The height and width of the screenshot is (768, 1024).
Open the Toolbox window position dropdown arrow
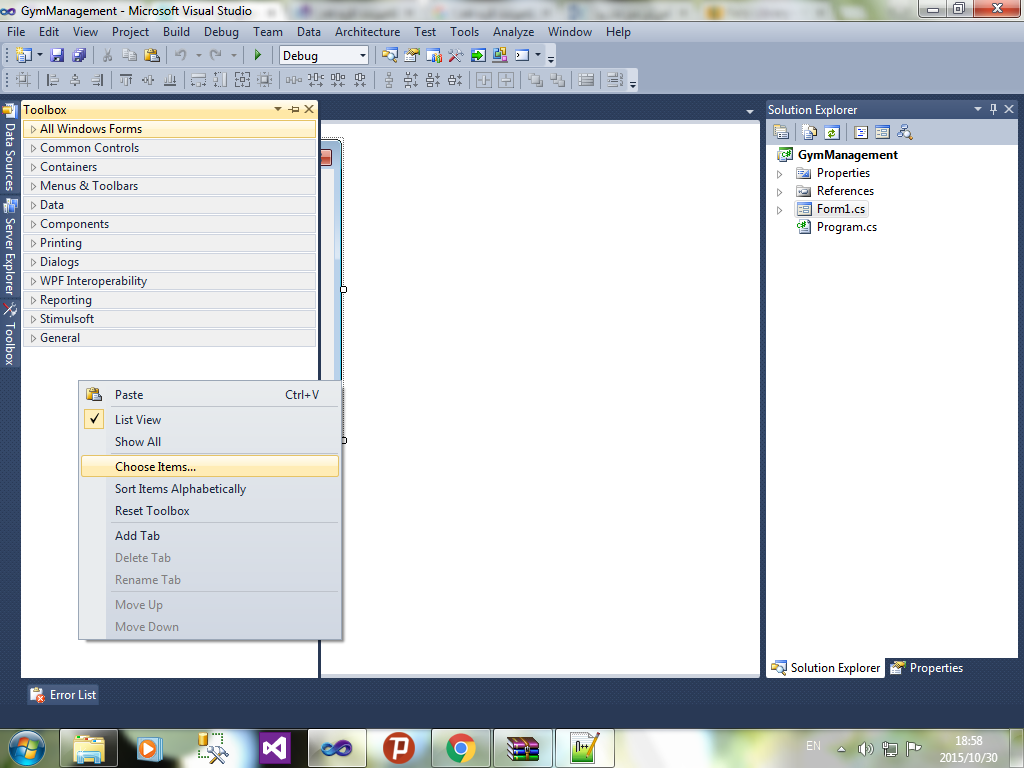pos(278,109)
